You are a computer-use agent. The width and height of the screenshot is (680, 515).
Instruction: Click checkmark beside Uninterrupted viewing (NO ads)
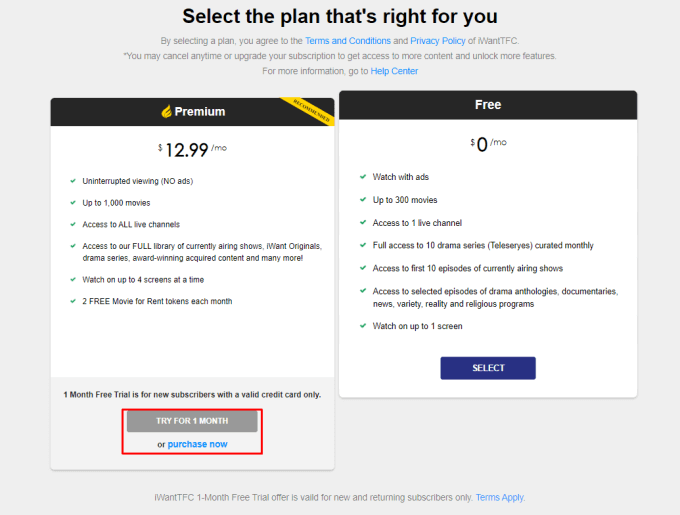tap(73, 180)
